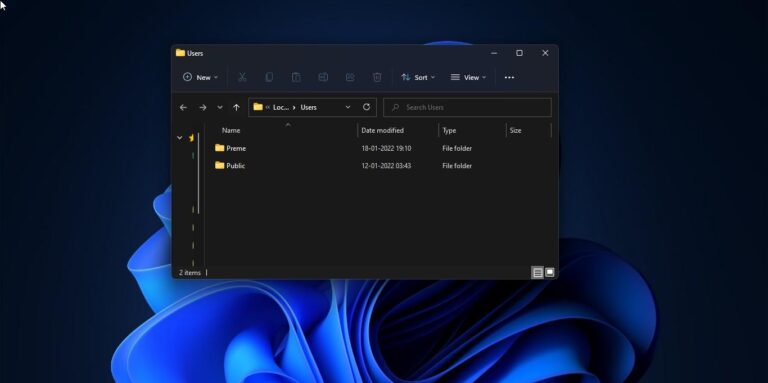Screen dimensions: 768x383
Task: Click the Paste clipboard icon
Action: coord(296,77)
